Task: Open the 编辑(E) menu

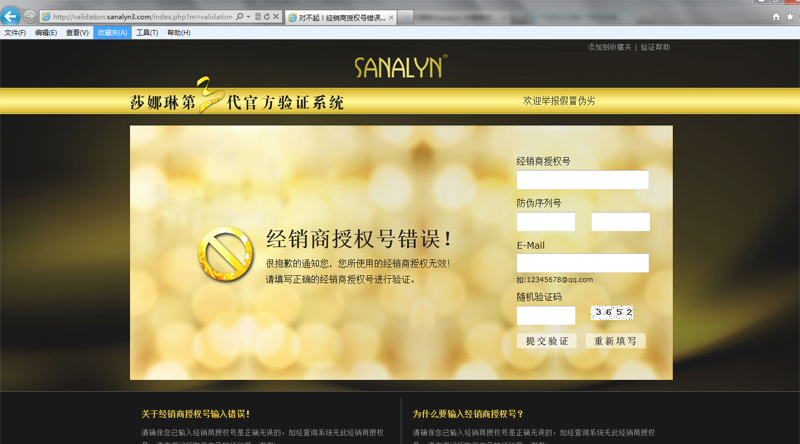Action: (x=46, y=33)
